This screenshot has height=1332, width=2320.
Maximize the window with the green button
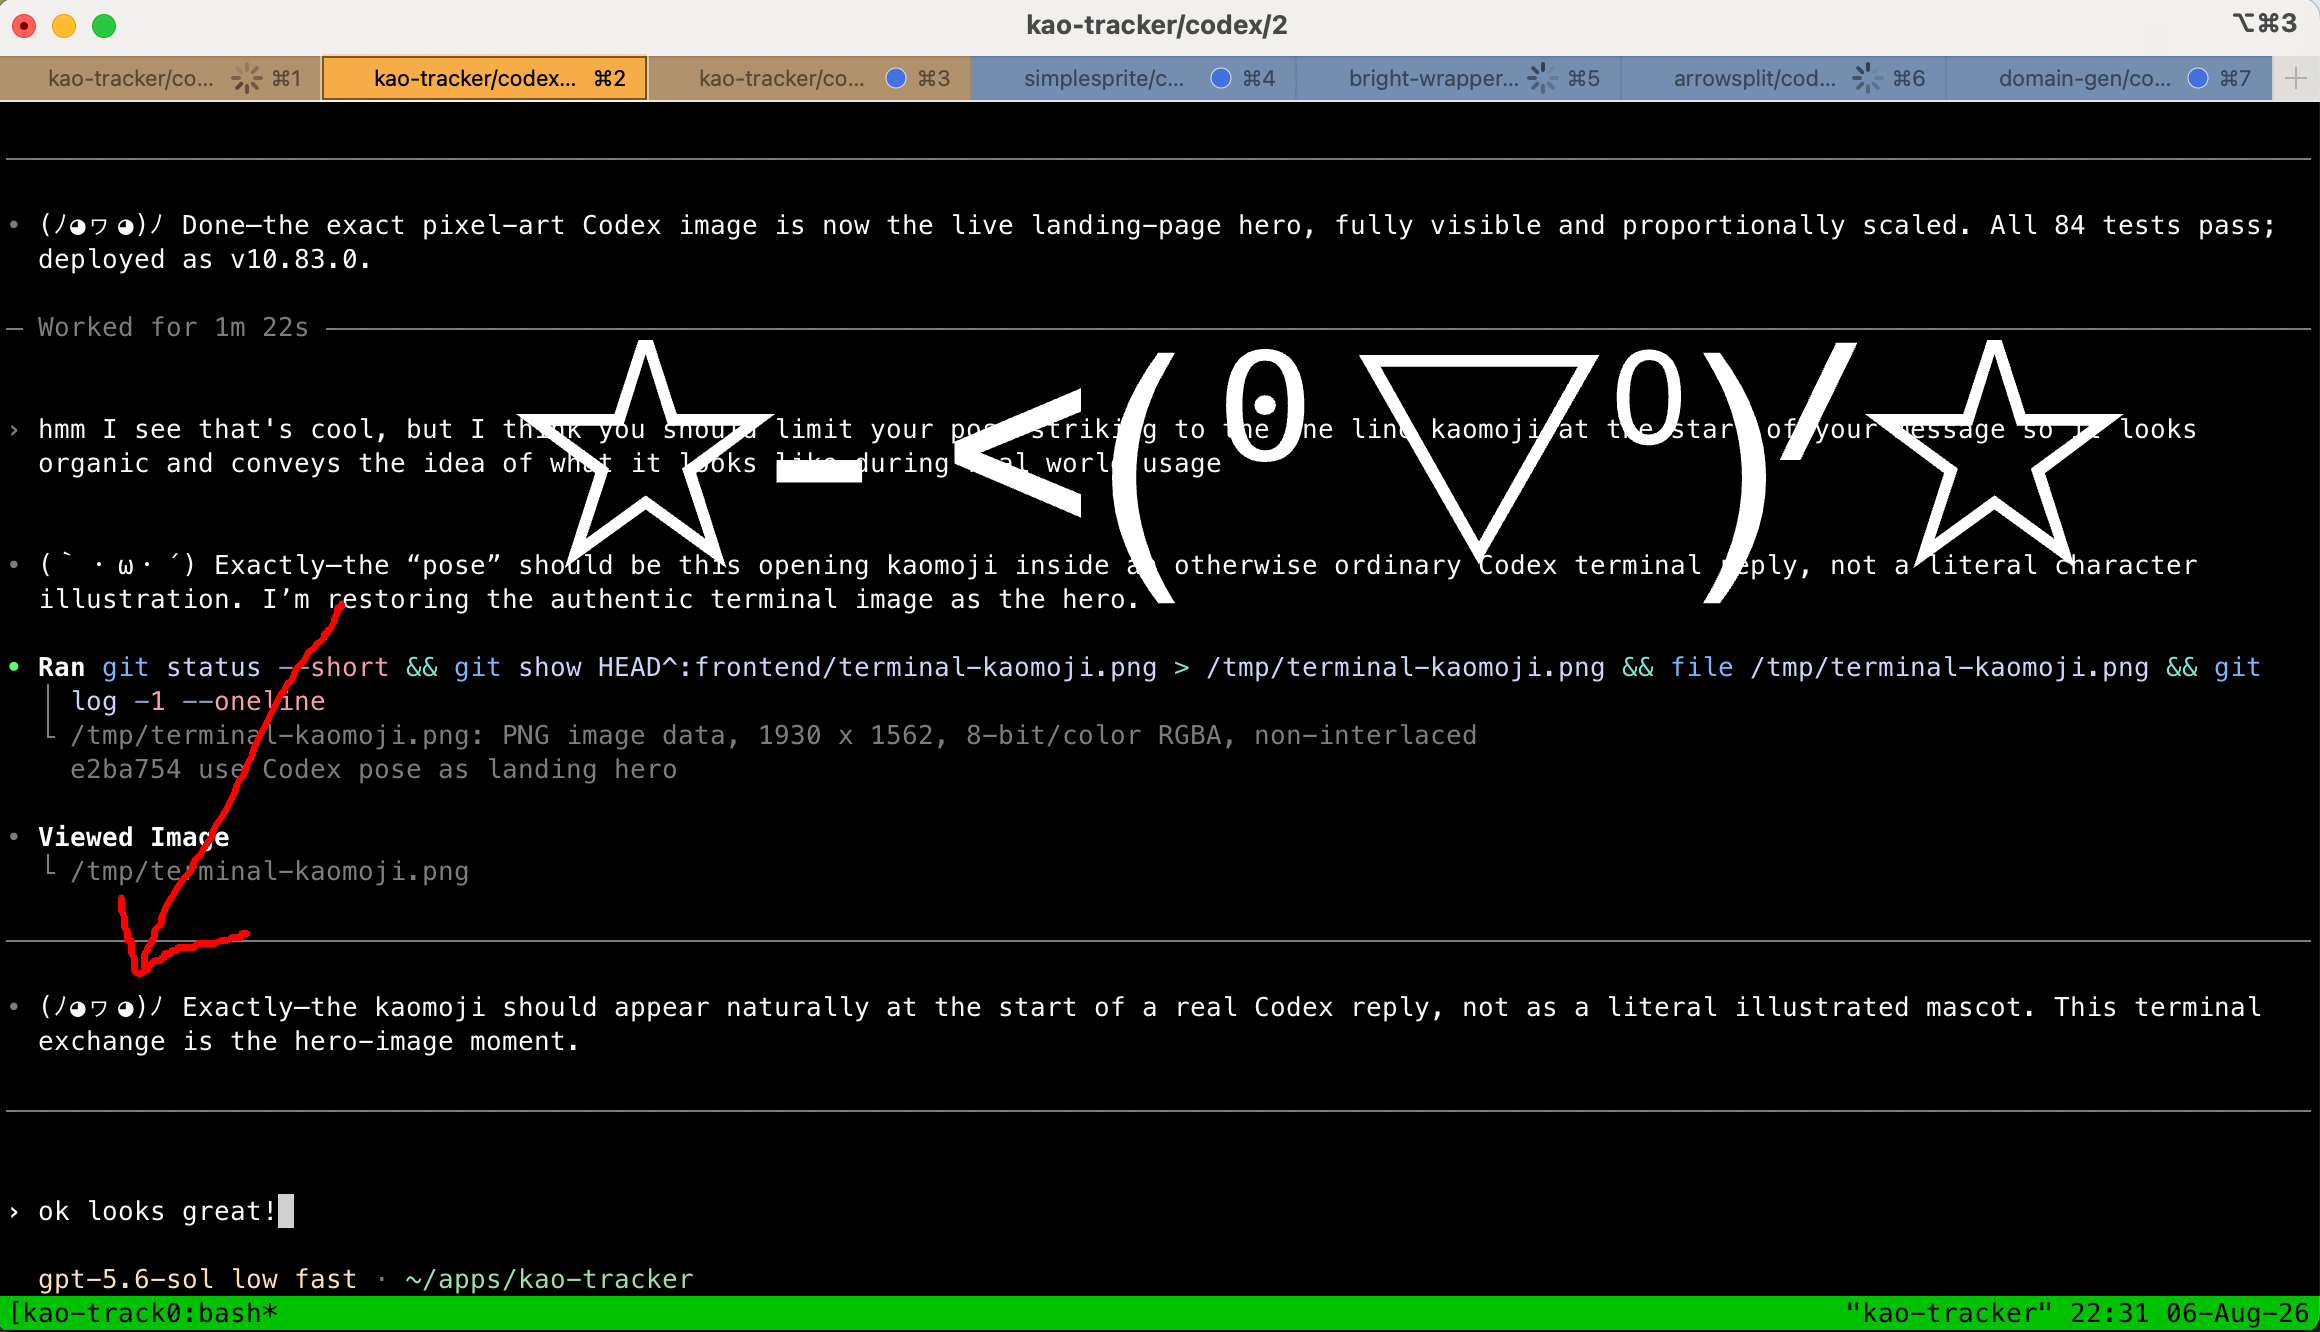[x=104, y=25]
